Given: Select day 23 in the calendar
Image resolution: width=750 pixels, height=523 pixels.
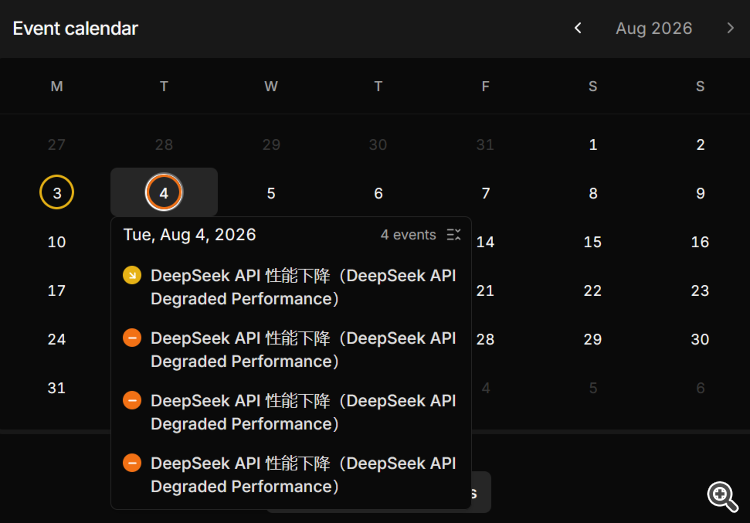Looking at the screenshot, I should (x=700, y=290).
